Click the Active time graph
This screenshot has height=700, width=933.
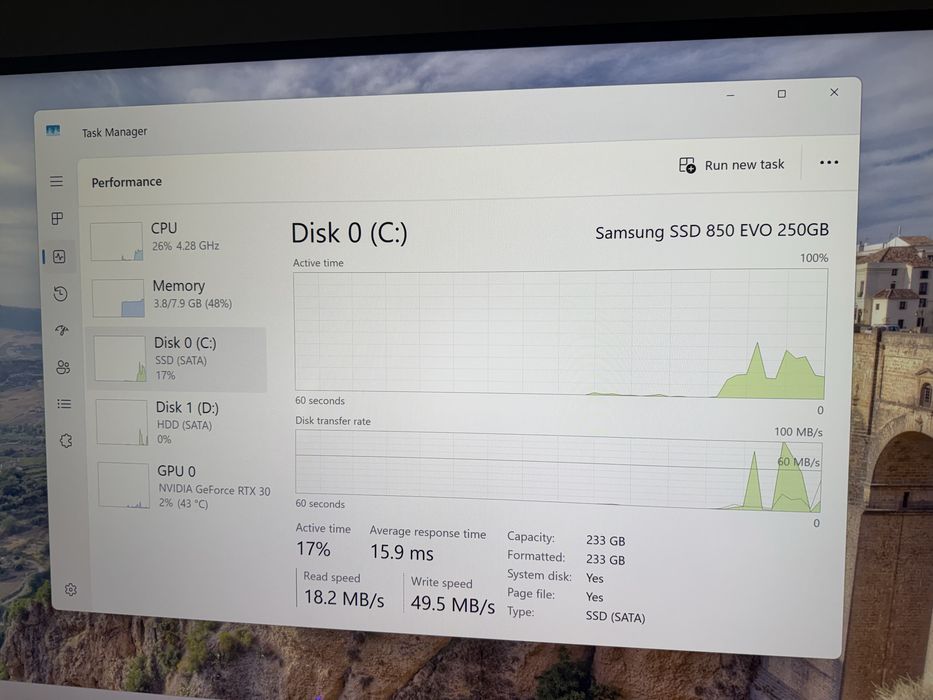(560, 333)
